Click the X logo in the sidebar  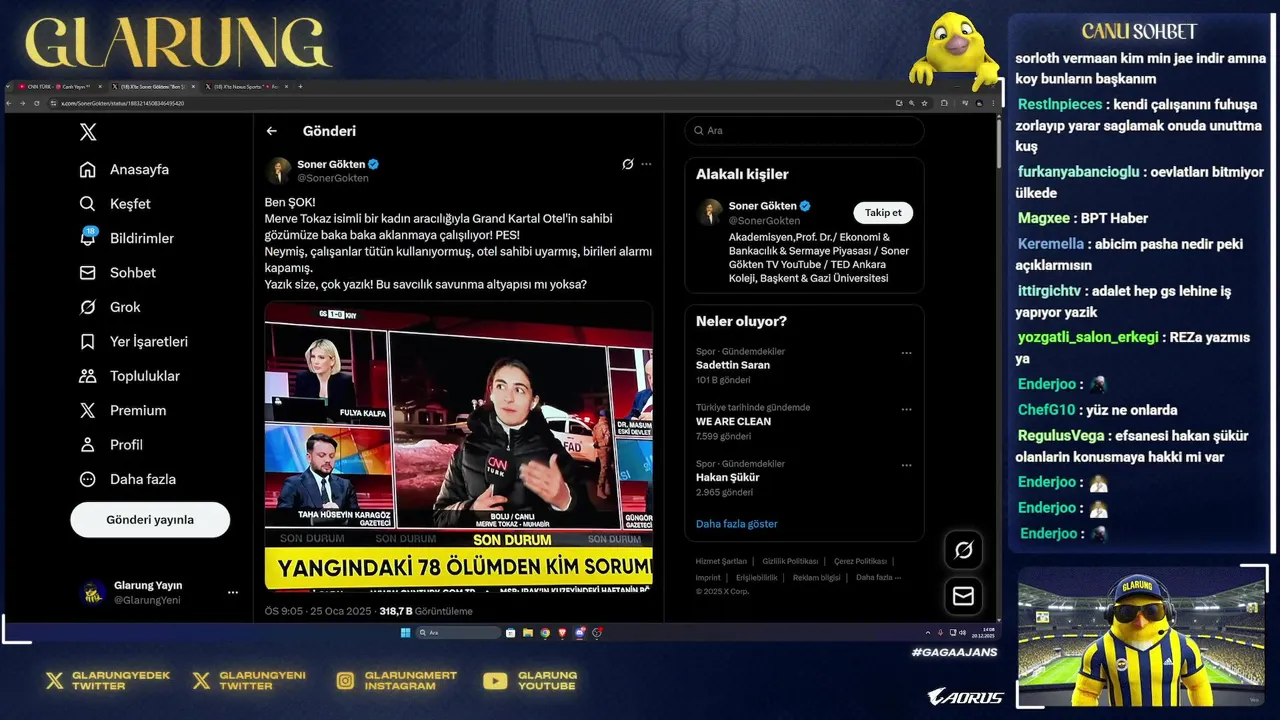pos(88,132)
